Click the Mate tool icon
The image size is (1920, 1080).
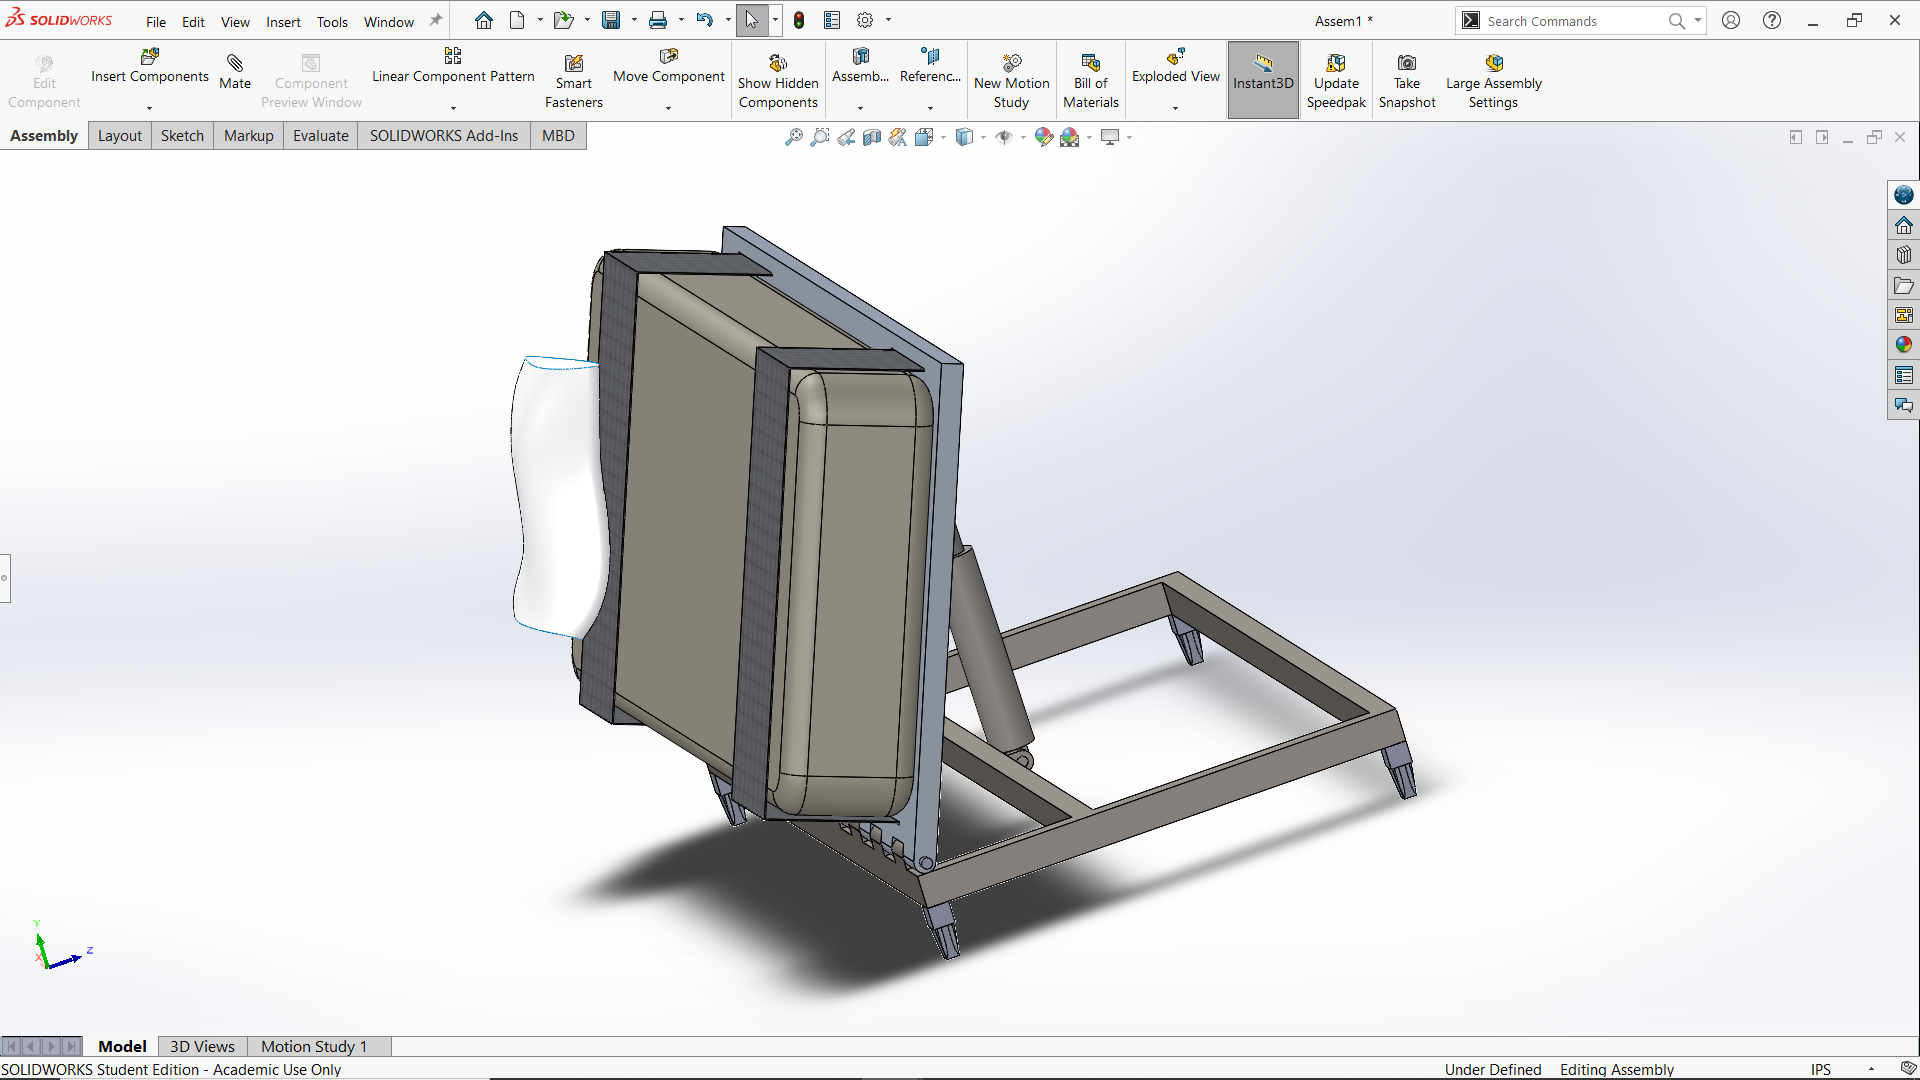coord(235,64)
